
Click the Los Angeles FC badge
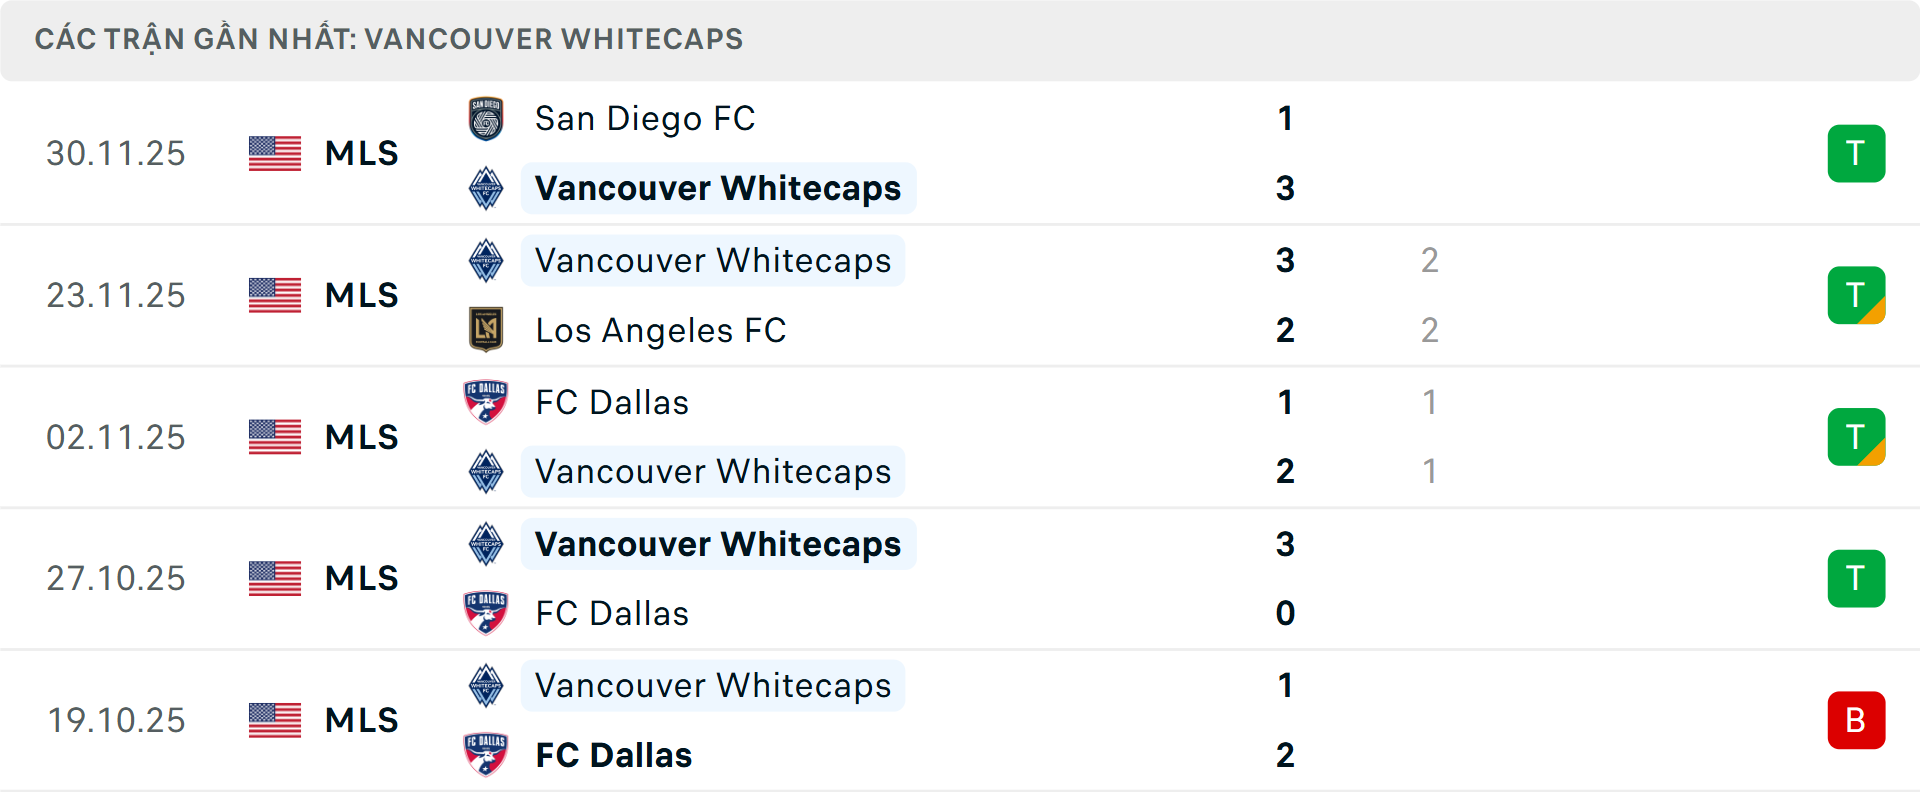tap(486, 330)
